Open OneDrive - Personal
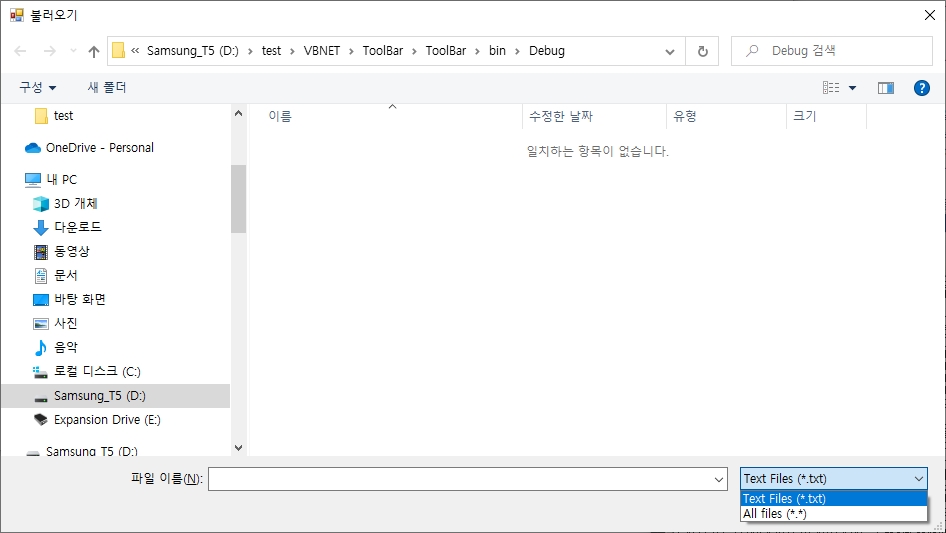 pos(89,148)
